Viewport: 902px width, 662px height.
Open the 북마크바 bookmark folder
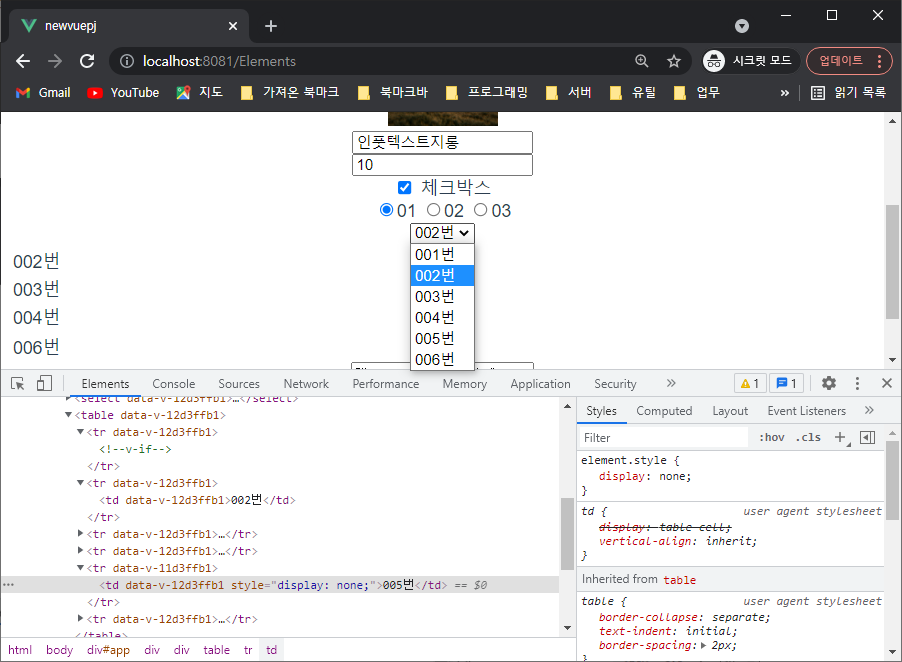(393, 93)
